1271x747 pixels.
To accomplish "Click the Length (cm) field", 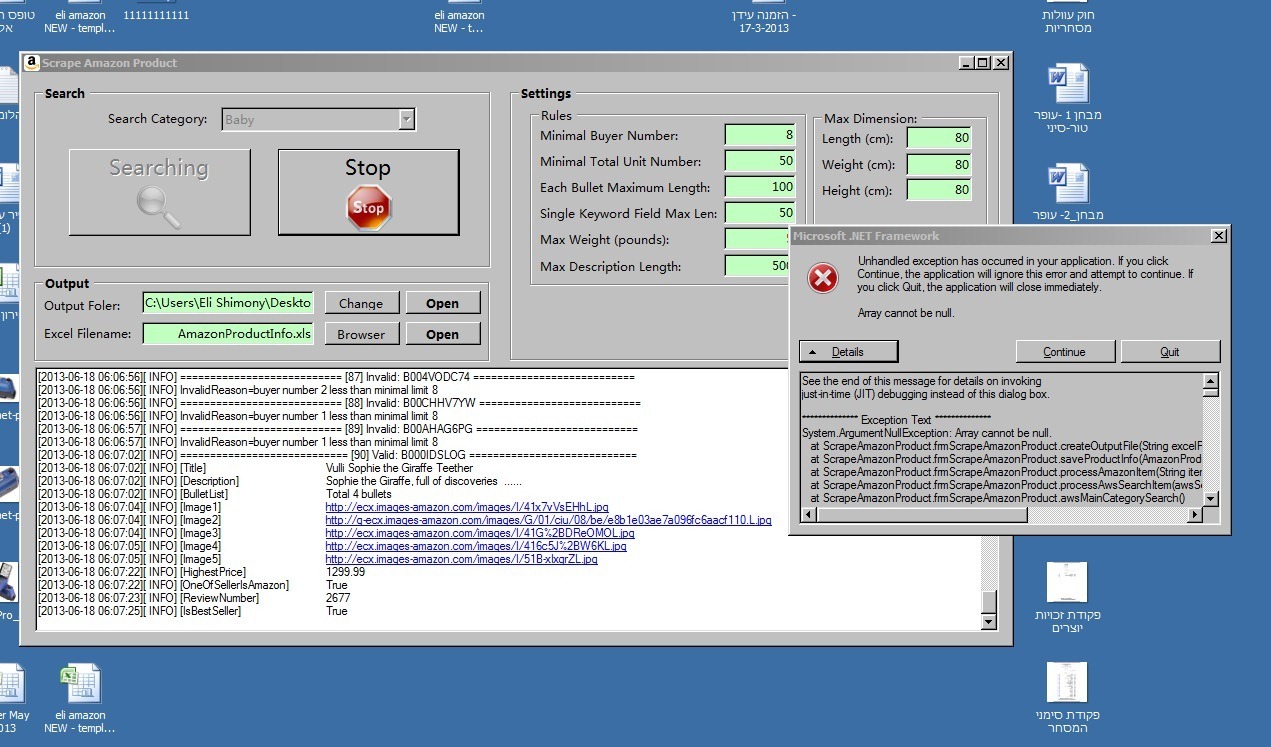I will 940,138.
